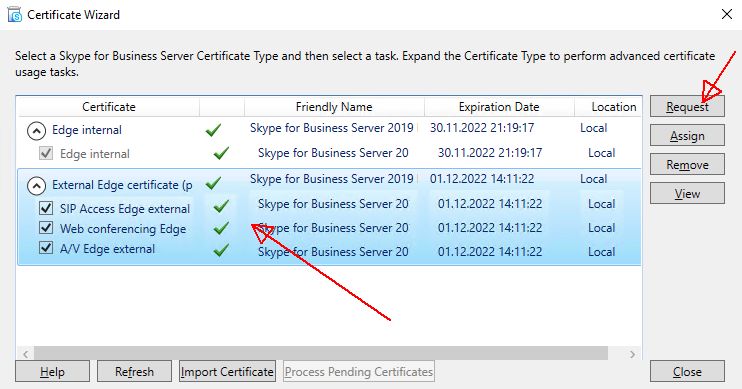The image size is (742, 389).
Task: Click the Certificate Wizard title bar icon
Action: point(15,15)
